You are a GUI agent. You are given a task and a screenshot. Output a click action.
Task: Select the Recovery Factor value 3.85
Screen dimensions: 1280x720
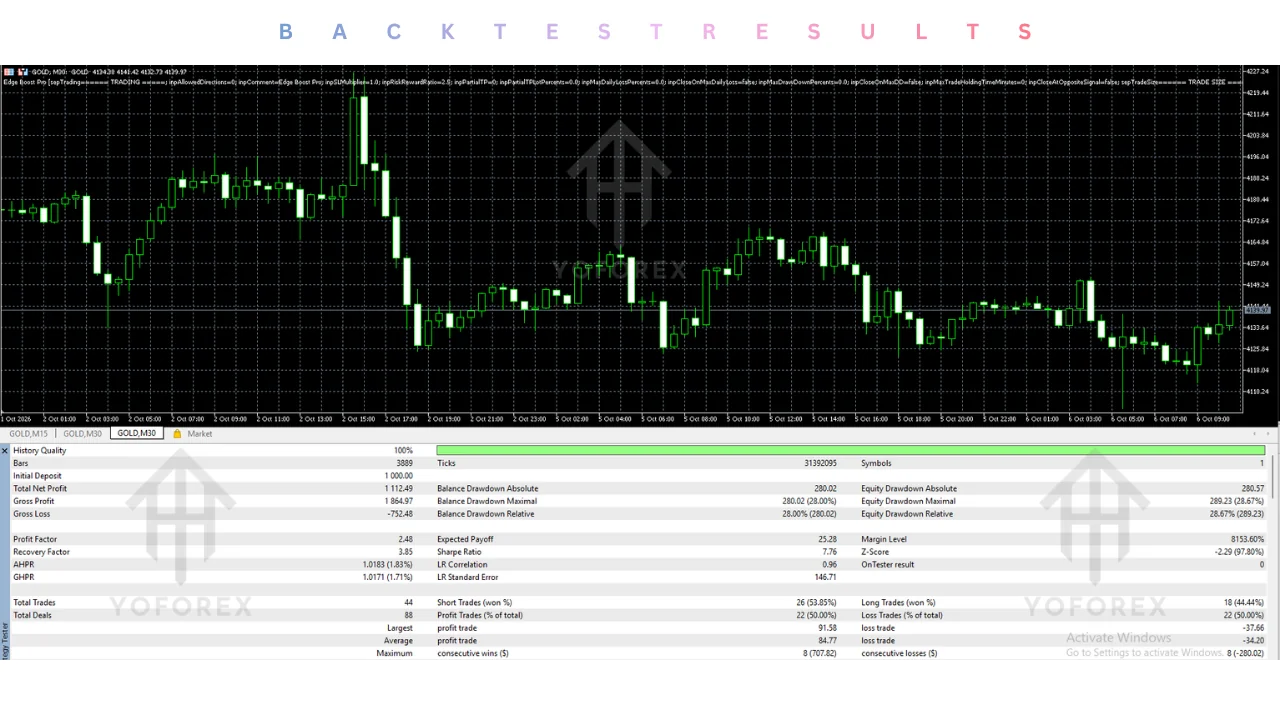tap(406, 552)
